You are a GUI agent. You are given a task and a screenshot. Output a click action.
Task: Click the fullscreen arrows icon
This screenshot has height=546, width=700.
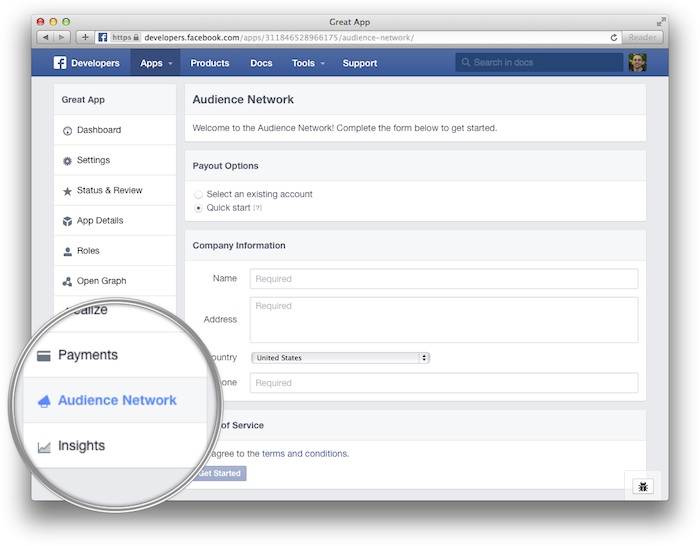tap(661, 21)
